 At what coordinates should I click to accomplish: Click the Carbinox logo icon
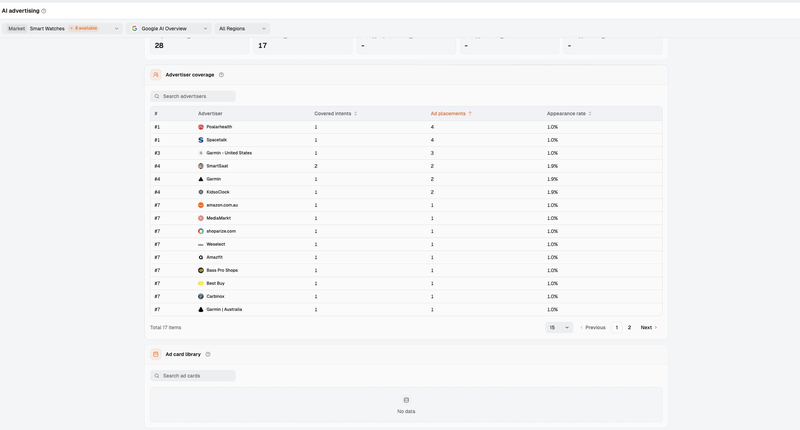(201, 296)
